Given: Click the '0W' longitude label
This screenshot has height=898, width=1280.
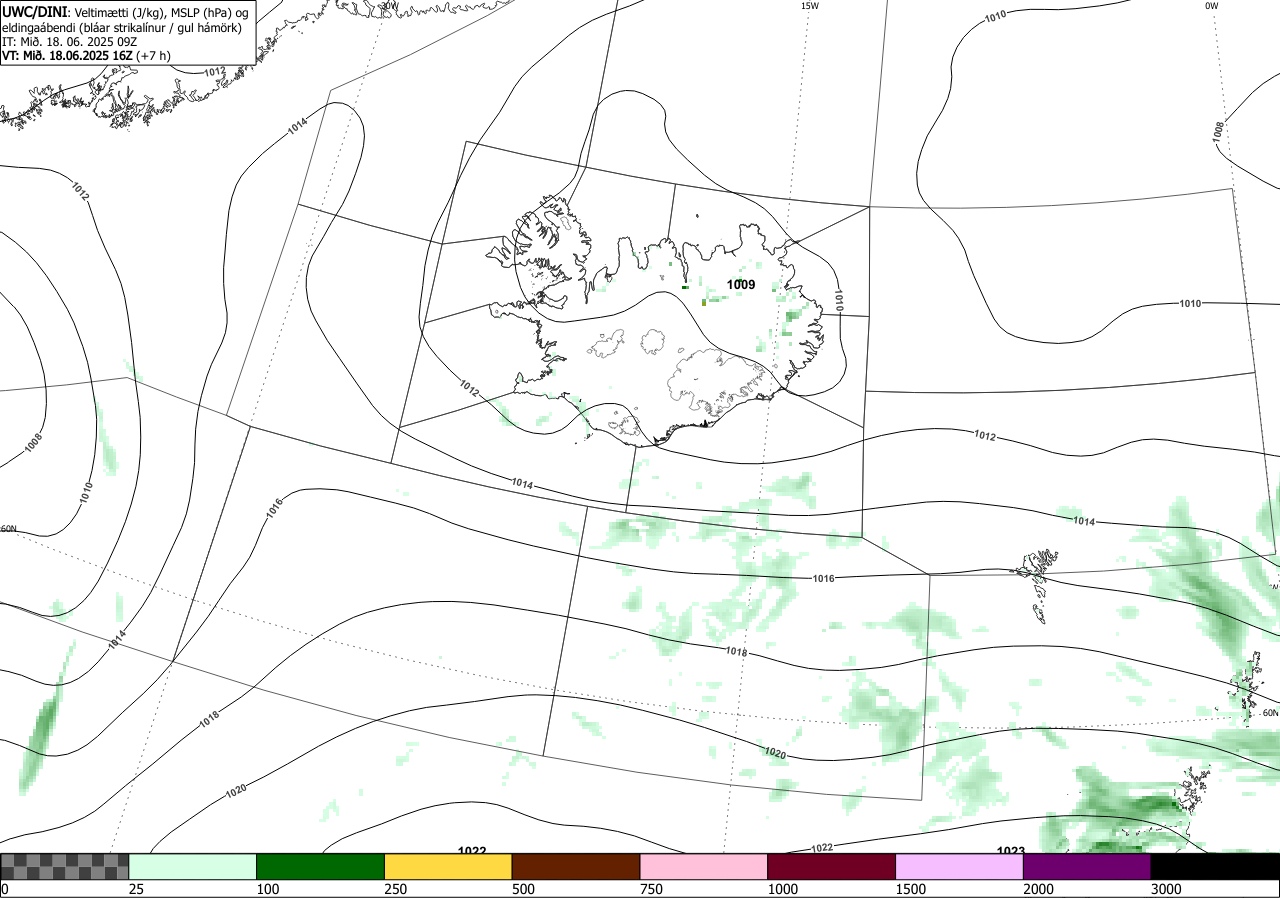Looking at the screenshot, I should coord(1212,6).
